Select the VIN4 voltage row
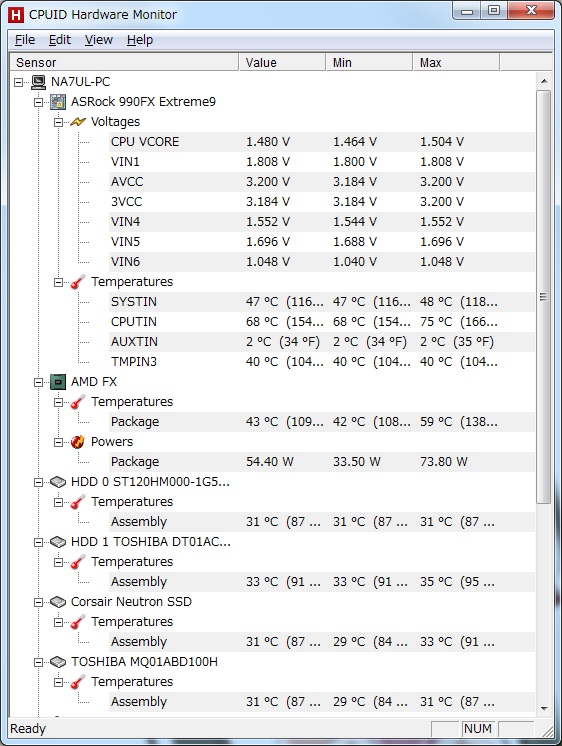Screen dimensions: 562x746 [x=322, y=222]
